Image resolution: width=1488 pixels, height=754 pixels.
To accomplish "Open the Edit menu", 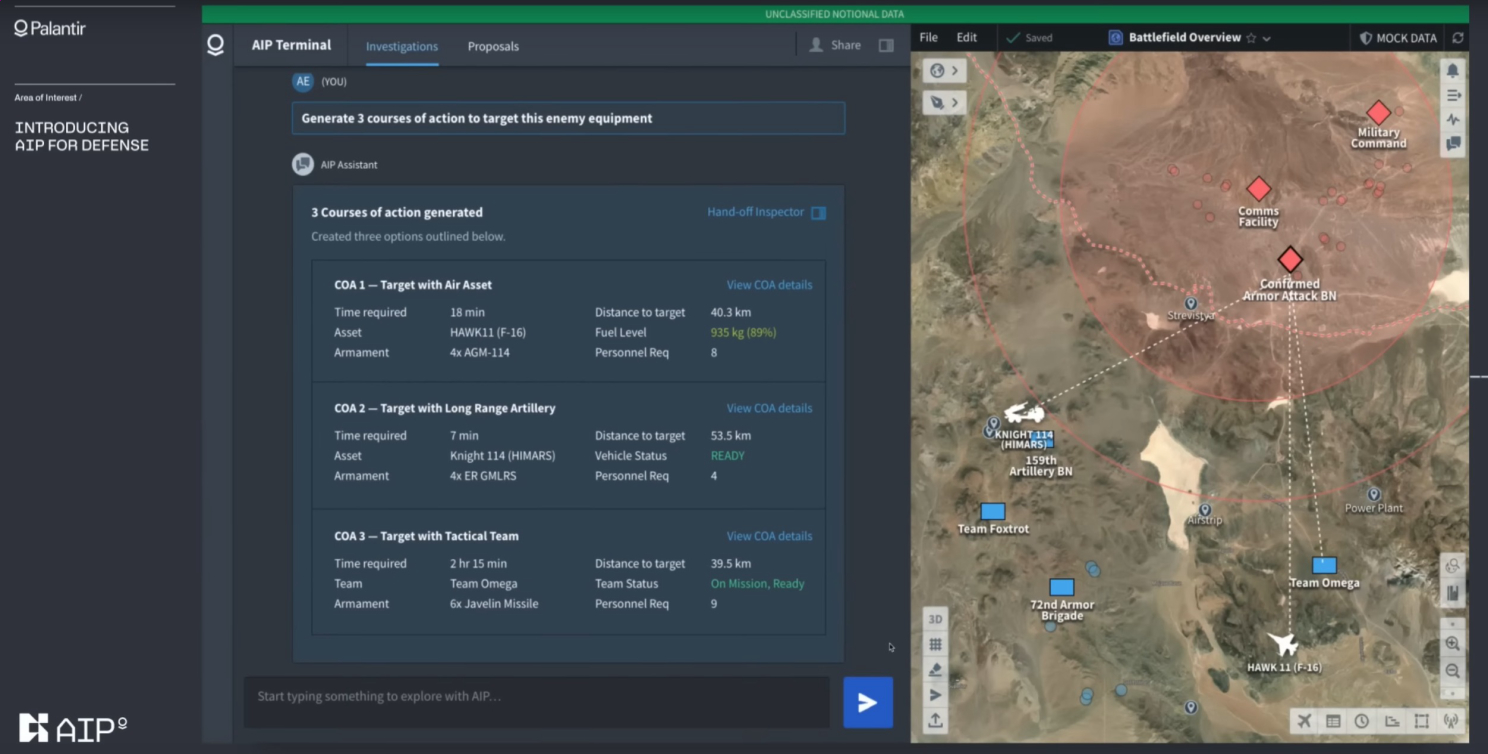I will tap(966, 38).
